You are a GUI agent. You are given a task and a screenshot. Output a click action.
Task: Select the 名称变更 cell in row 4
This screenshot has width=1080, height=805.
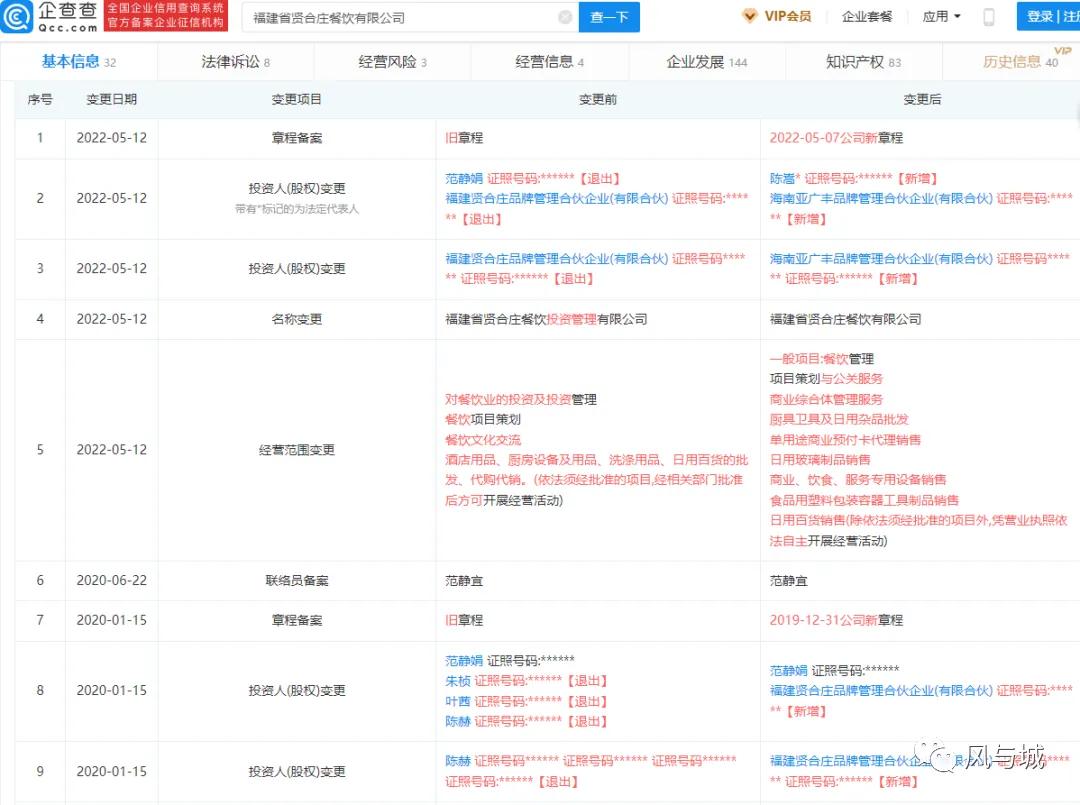[x=297, y=319]
